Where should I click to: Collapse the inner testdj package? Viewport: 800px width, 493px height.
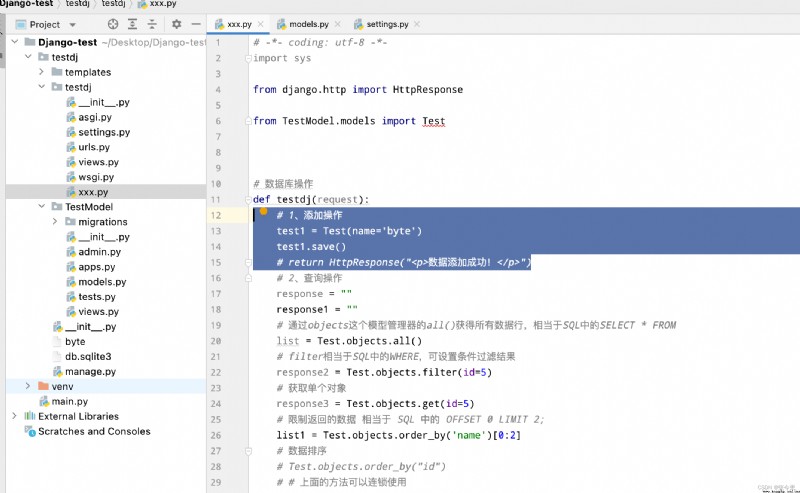coord(42,87)
